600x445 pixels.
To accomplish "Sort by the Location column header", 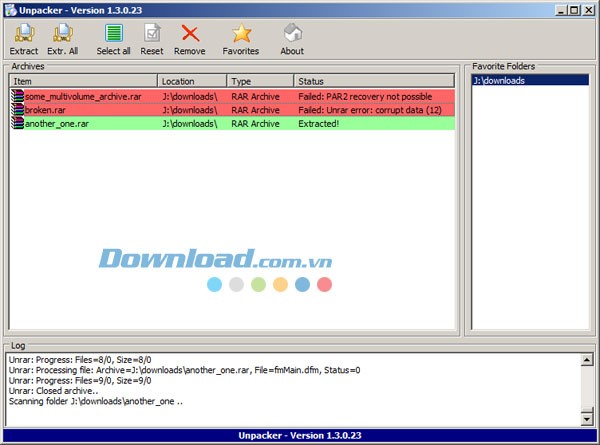I will (191, 81).
